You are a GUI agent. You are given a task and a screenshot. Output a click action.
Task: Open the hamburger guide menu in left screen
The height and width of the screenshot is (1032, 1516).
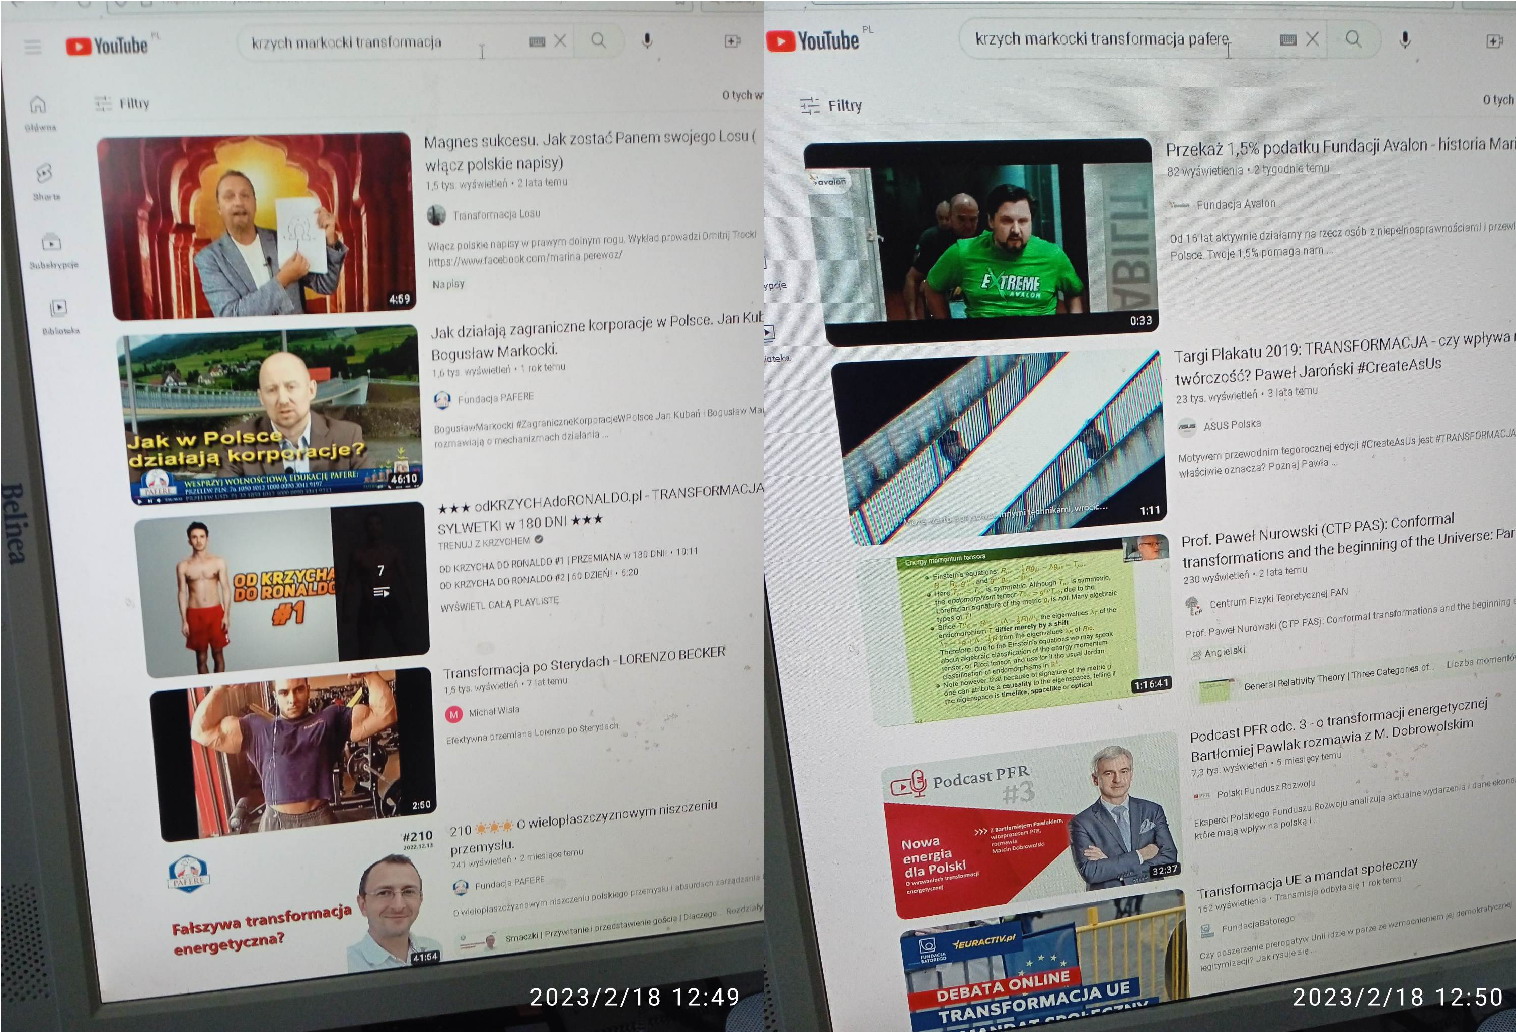coord(33,47)
